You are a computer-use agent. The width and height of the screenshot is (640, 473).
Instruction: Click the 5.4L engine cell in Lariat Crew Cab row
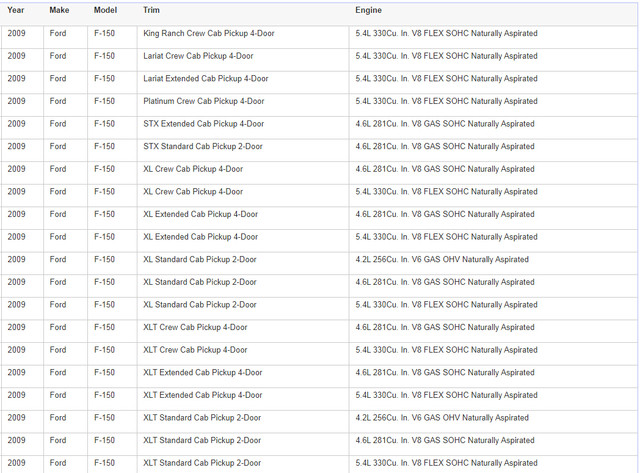click(x=446, y=56)
